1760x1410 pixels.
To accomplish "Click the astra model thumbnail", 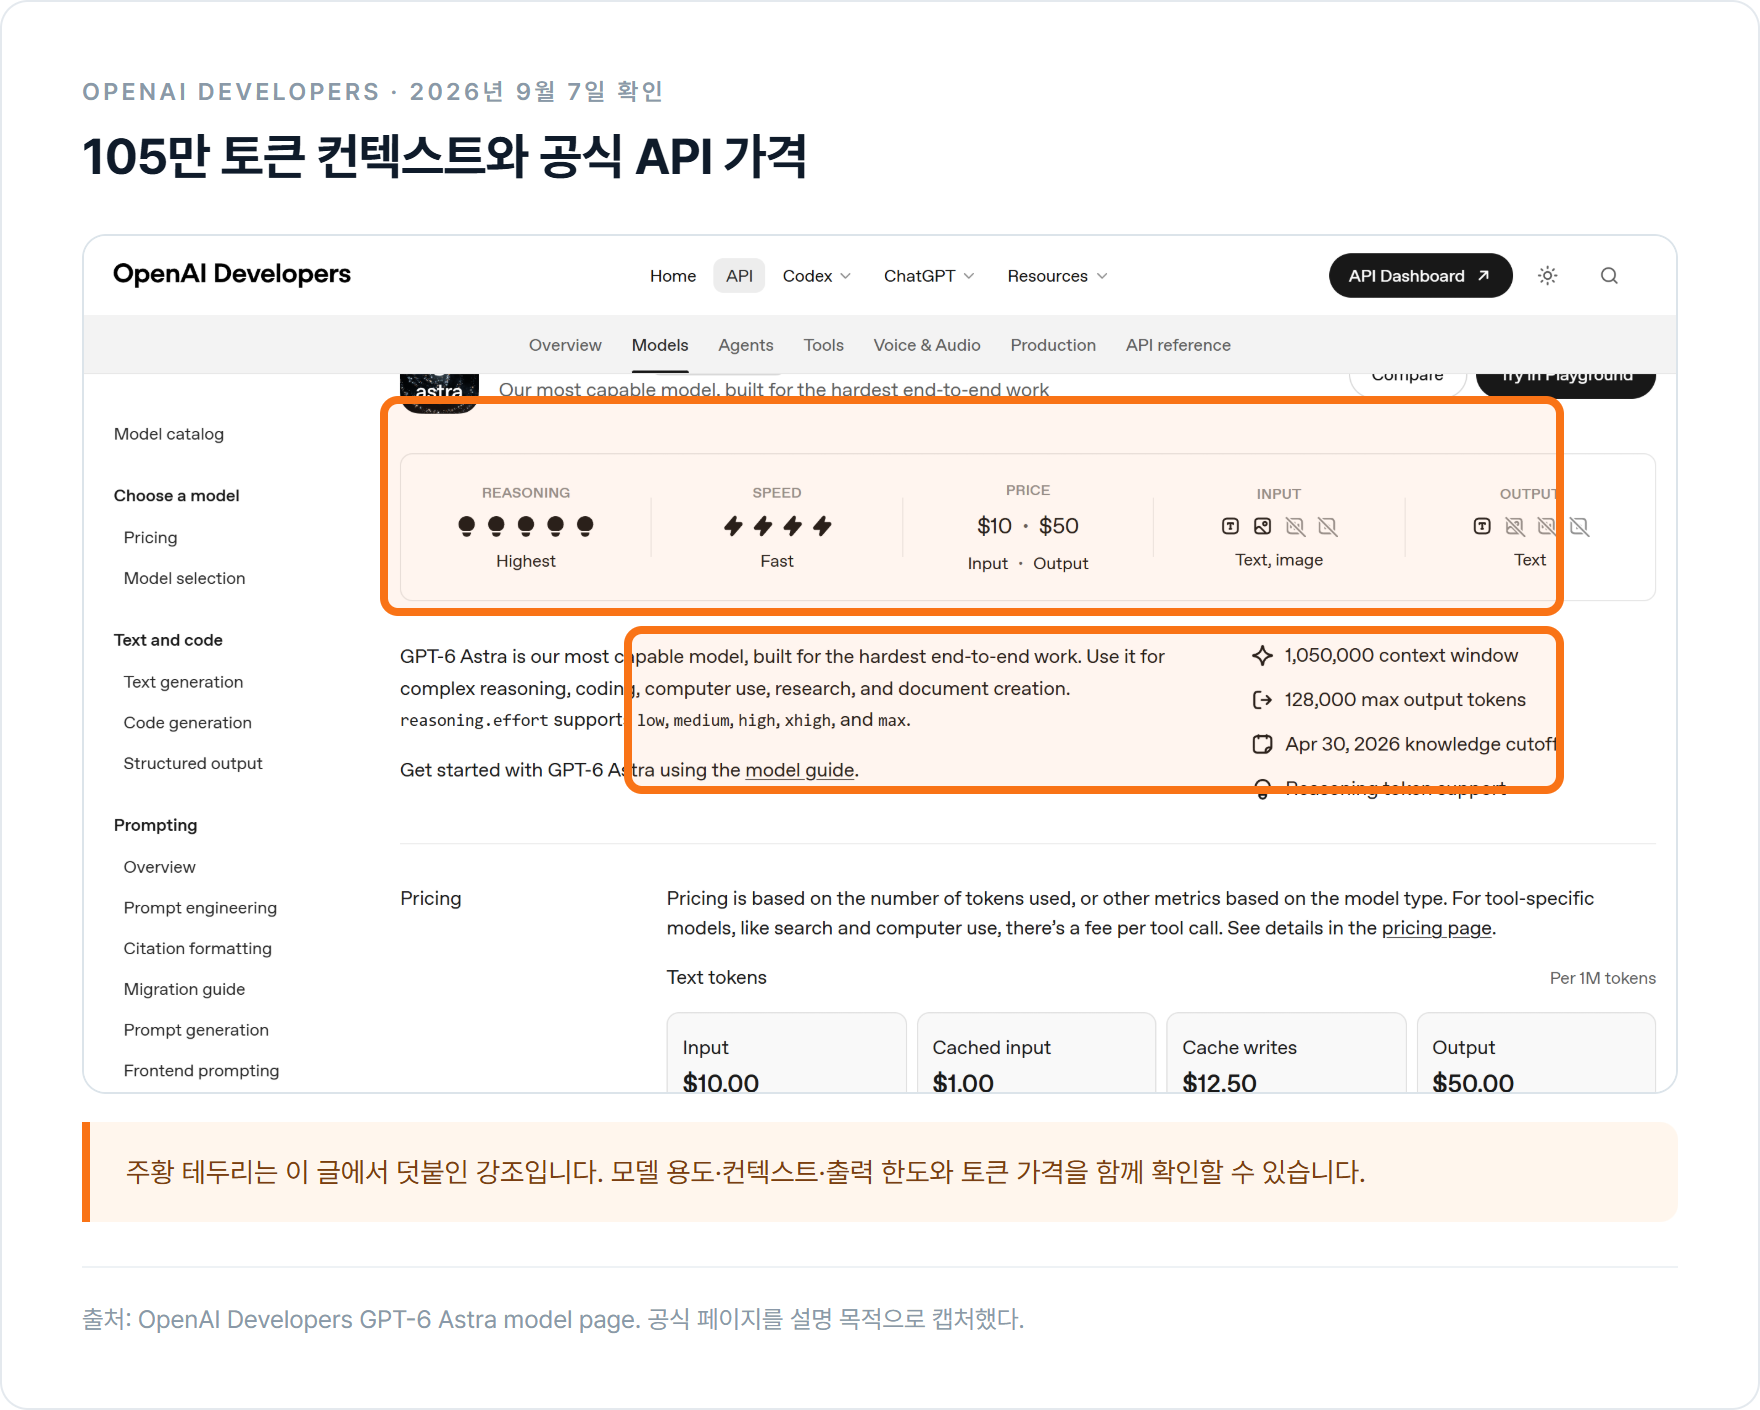I will point(439,393).
